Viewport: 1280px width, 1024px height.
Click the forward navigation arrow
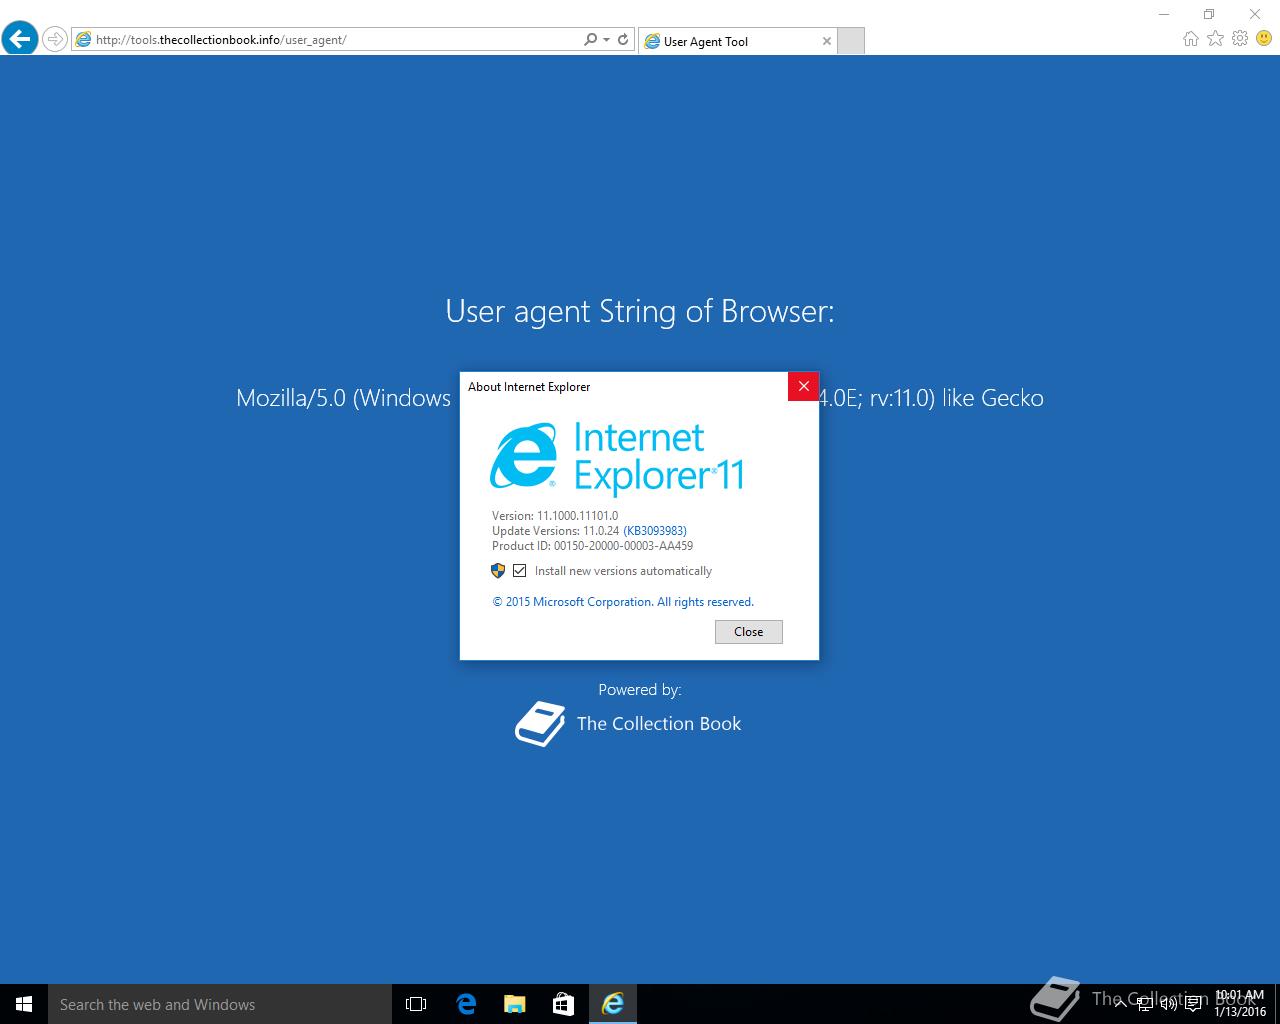click(55, 39)
